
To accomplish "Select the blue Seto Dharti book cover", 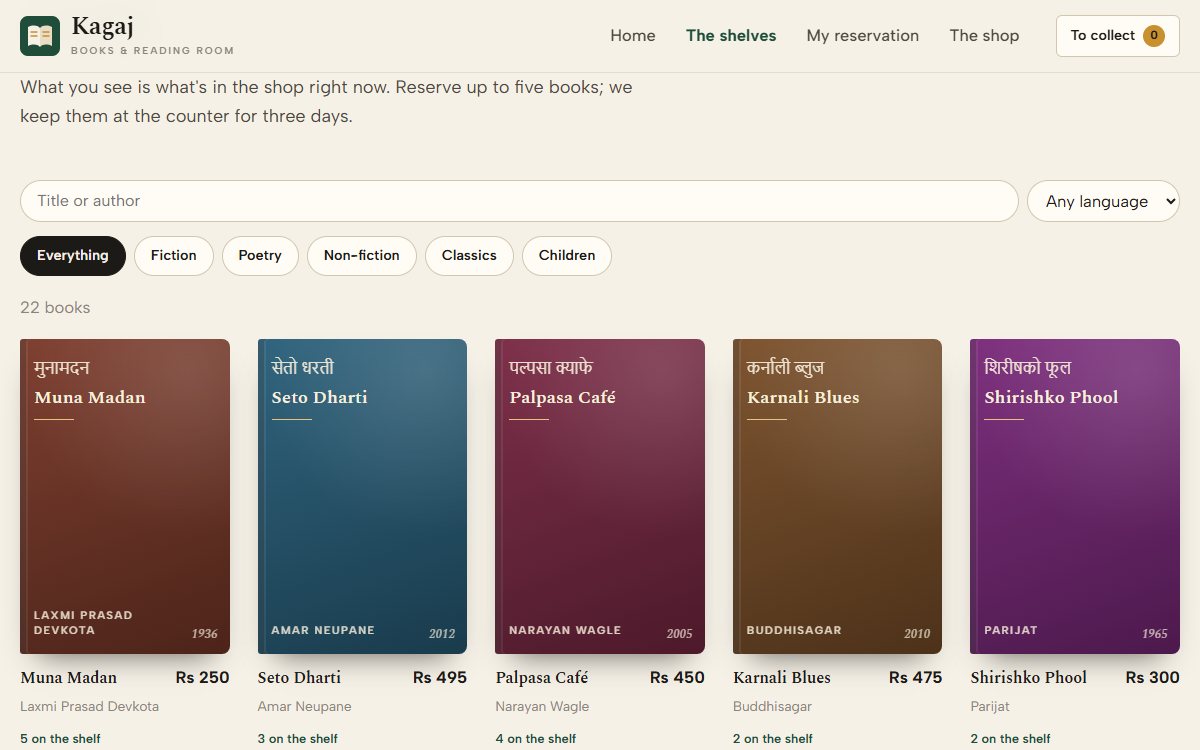I will tap(362, 496).
